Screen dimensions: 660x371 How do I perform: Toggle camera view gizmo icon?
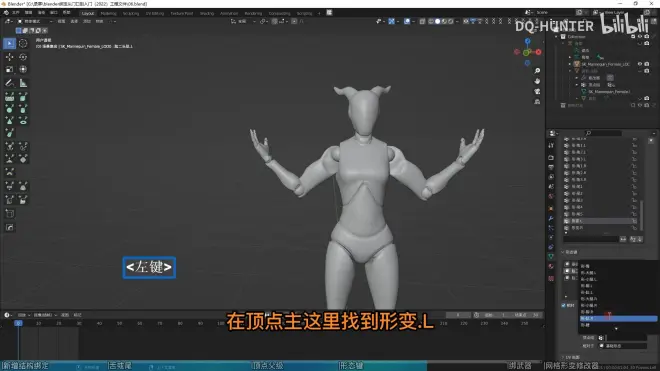[537, 91]
